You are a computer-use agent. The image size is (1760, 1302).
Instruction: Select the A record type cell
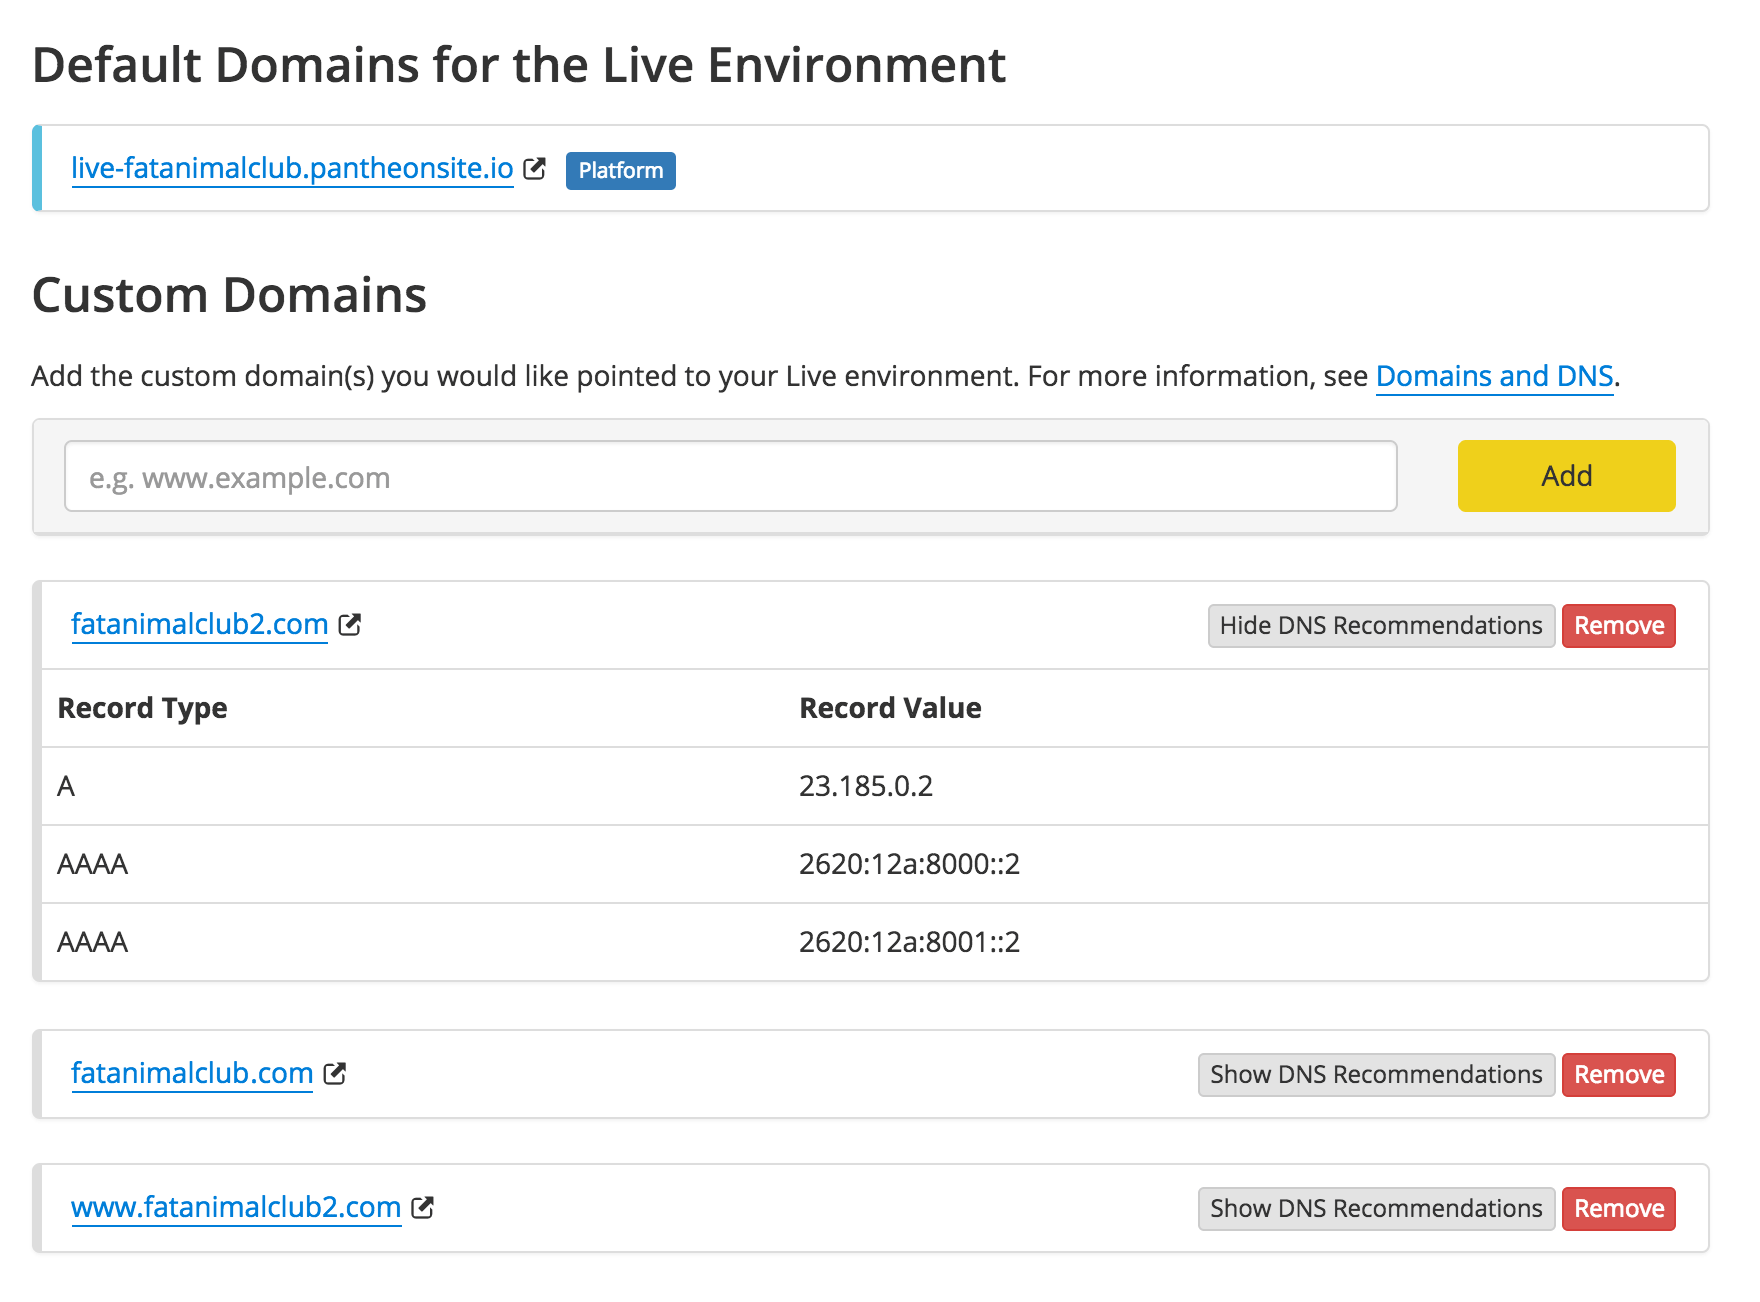pos(66,786)
